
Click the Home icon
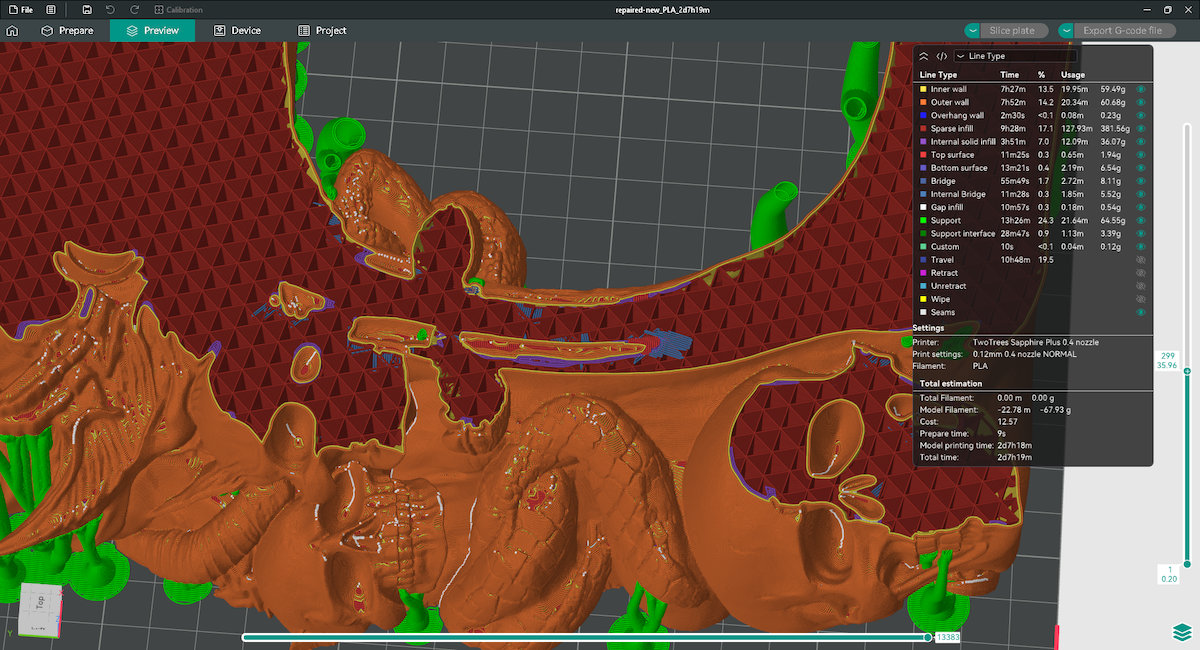coord(12,31)
